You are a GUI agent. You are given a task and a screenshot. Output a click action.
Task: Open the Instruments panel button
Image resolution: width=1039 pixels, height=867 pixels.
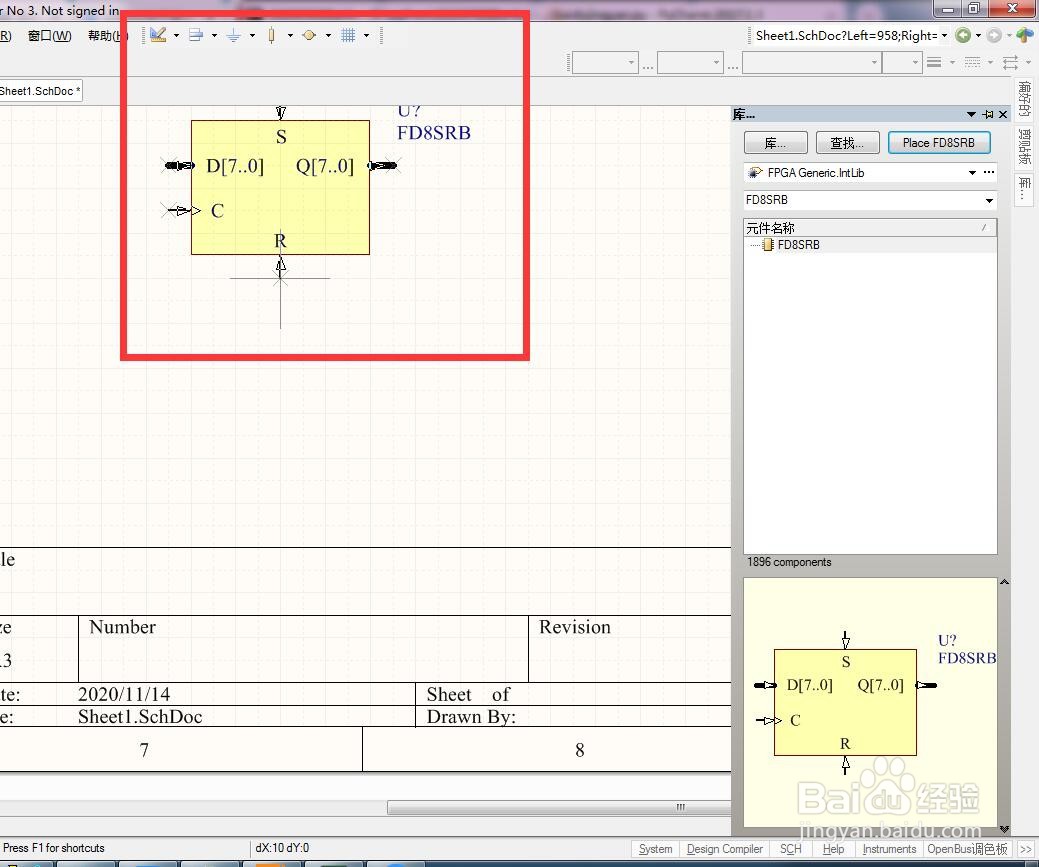click(x=889, y=849)
